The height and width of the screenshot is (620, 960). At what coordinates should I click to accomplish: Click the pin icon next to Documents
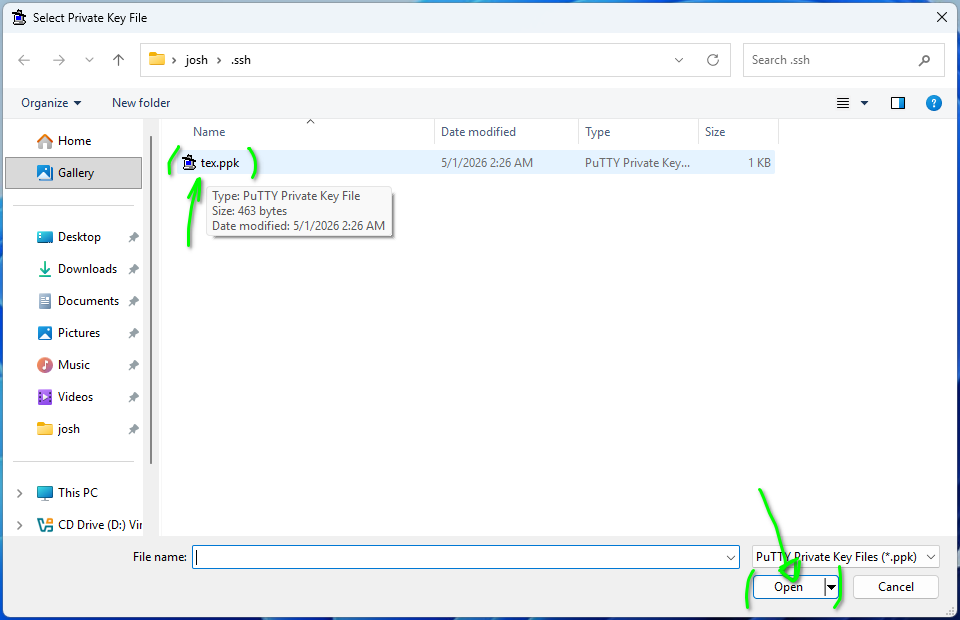point(133,301)
